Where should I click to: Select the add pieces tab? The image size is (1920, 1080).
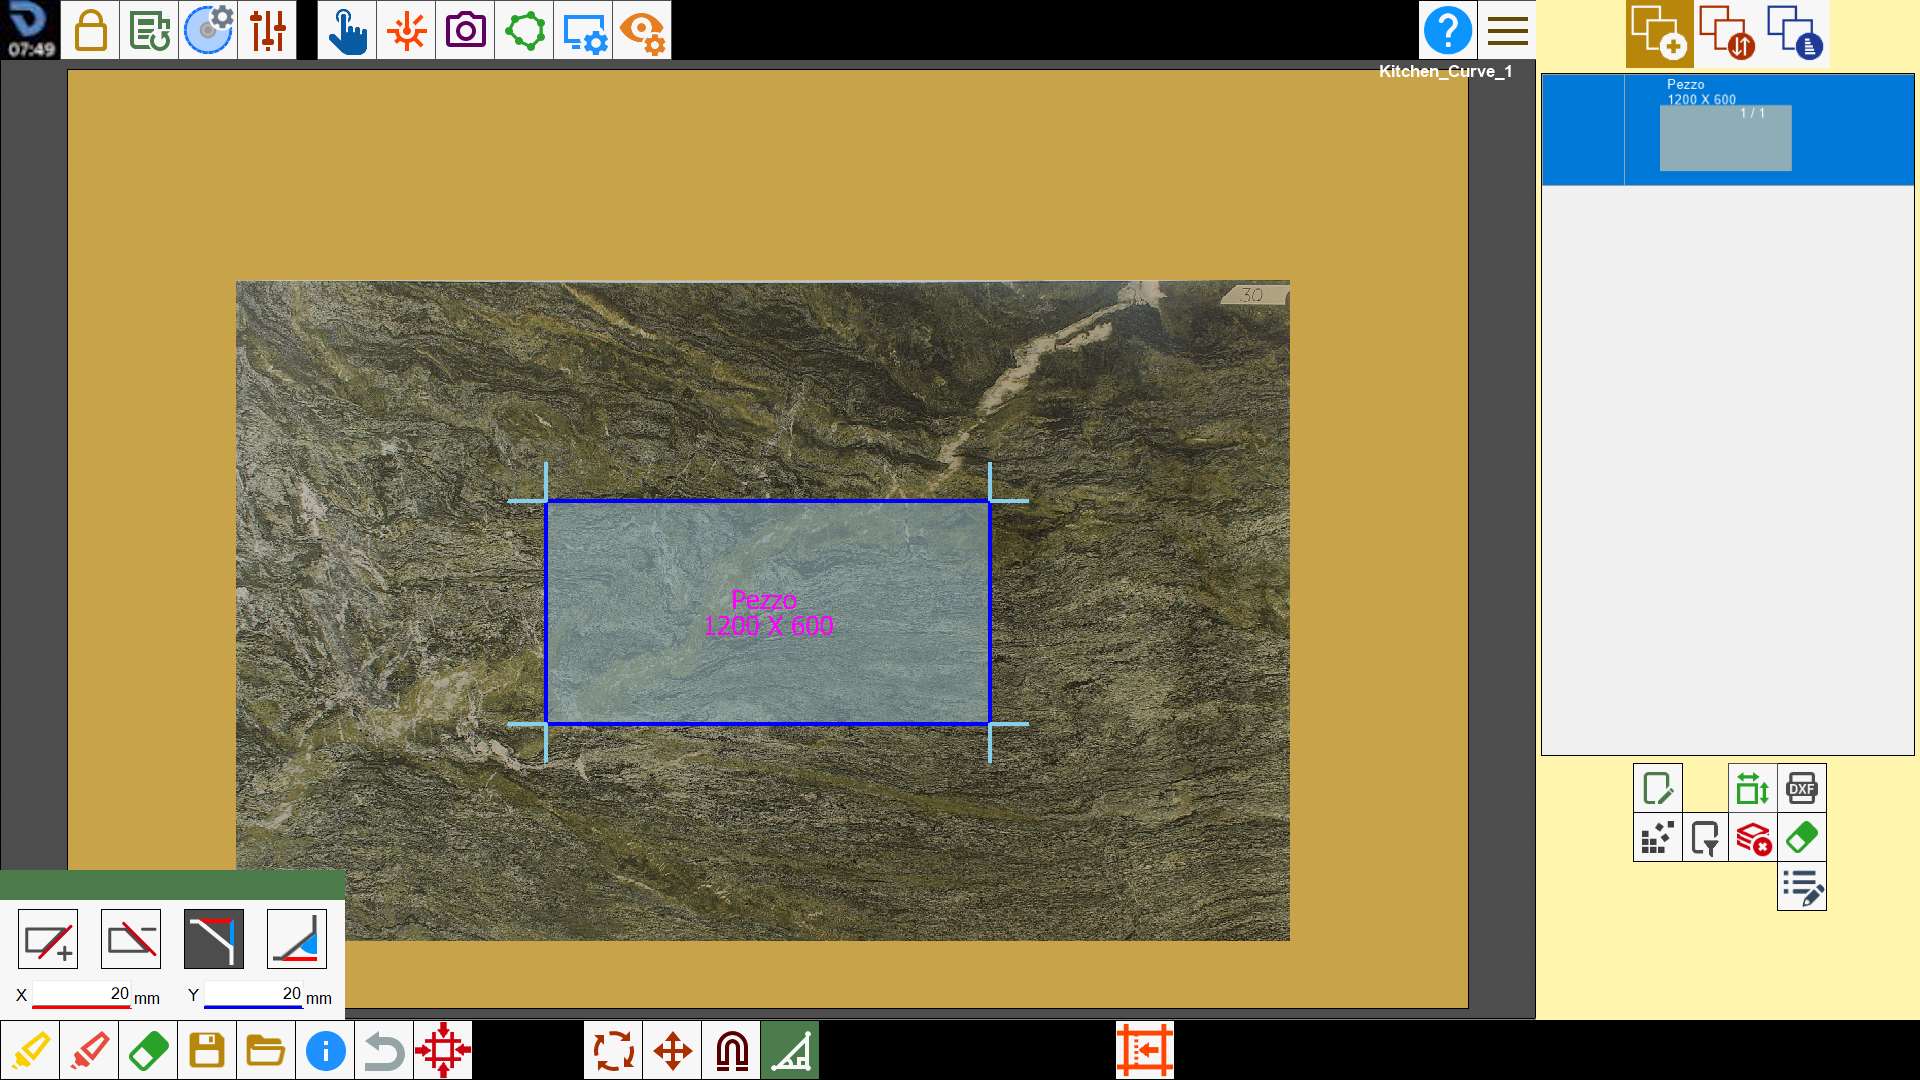pos(1659,33)
